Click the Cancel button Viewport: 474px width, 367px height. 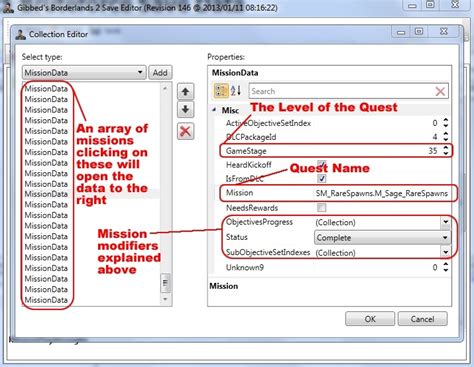coord(422,319)
